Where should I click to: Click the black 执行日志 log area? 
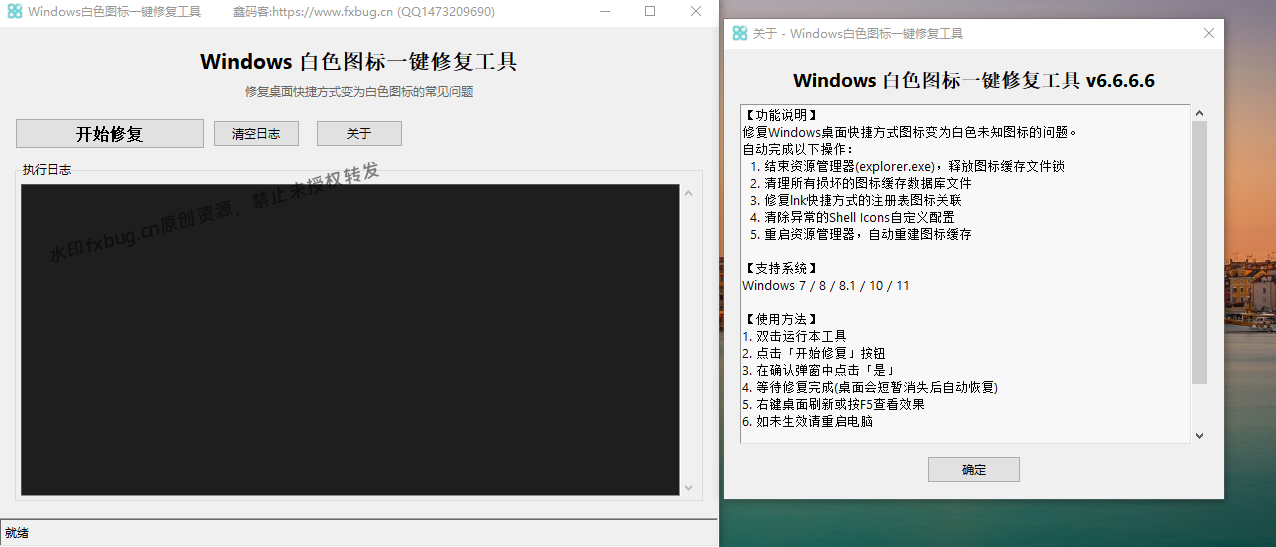pos(350,339)
